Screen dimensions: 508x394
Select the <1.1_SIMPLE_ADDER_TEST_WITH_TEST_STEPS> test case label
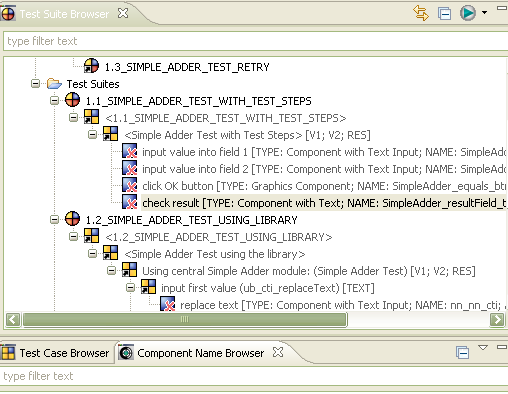click(x=225, y=118)
